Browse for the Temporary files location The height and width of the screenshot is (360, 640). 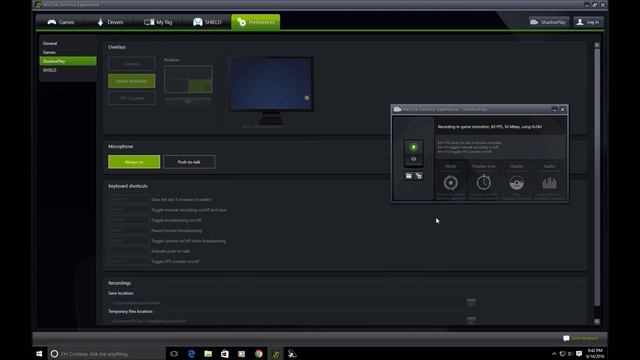471,320
